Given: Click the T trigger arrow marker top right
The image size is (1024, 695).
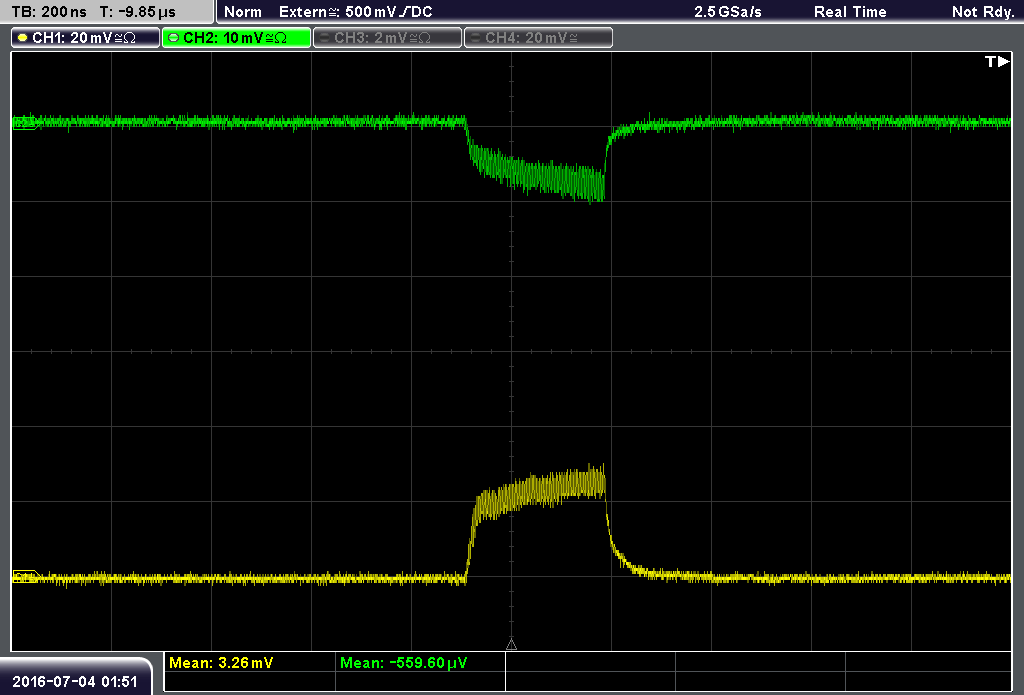Looking at the screenshot, I should pos(997,61).
